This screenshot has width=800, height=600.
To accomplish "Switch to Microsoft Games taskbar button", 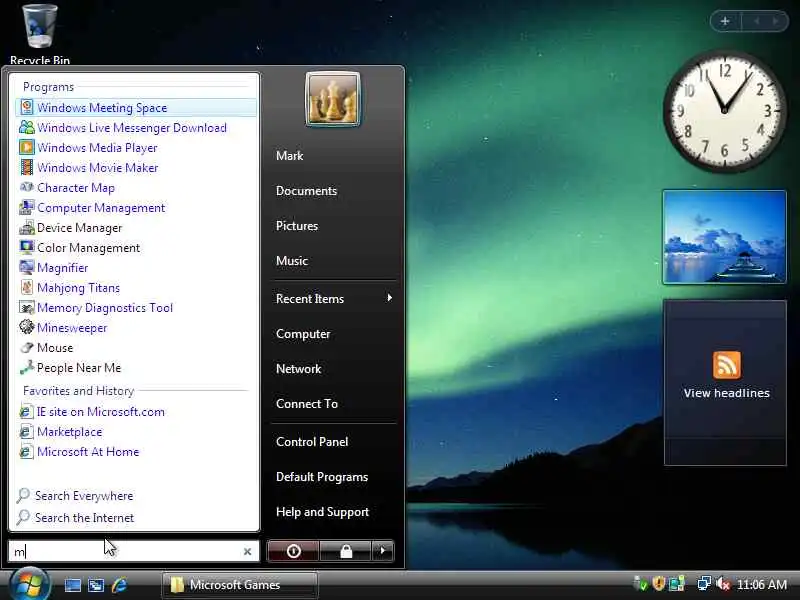I will pos(240,585).
